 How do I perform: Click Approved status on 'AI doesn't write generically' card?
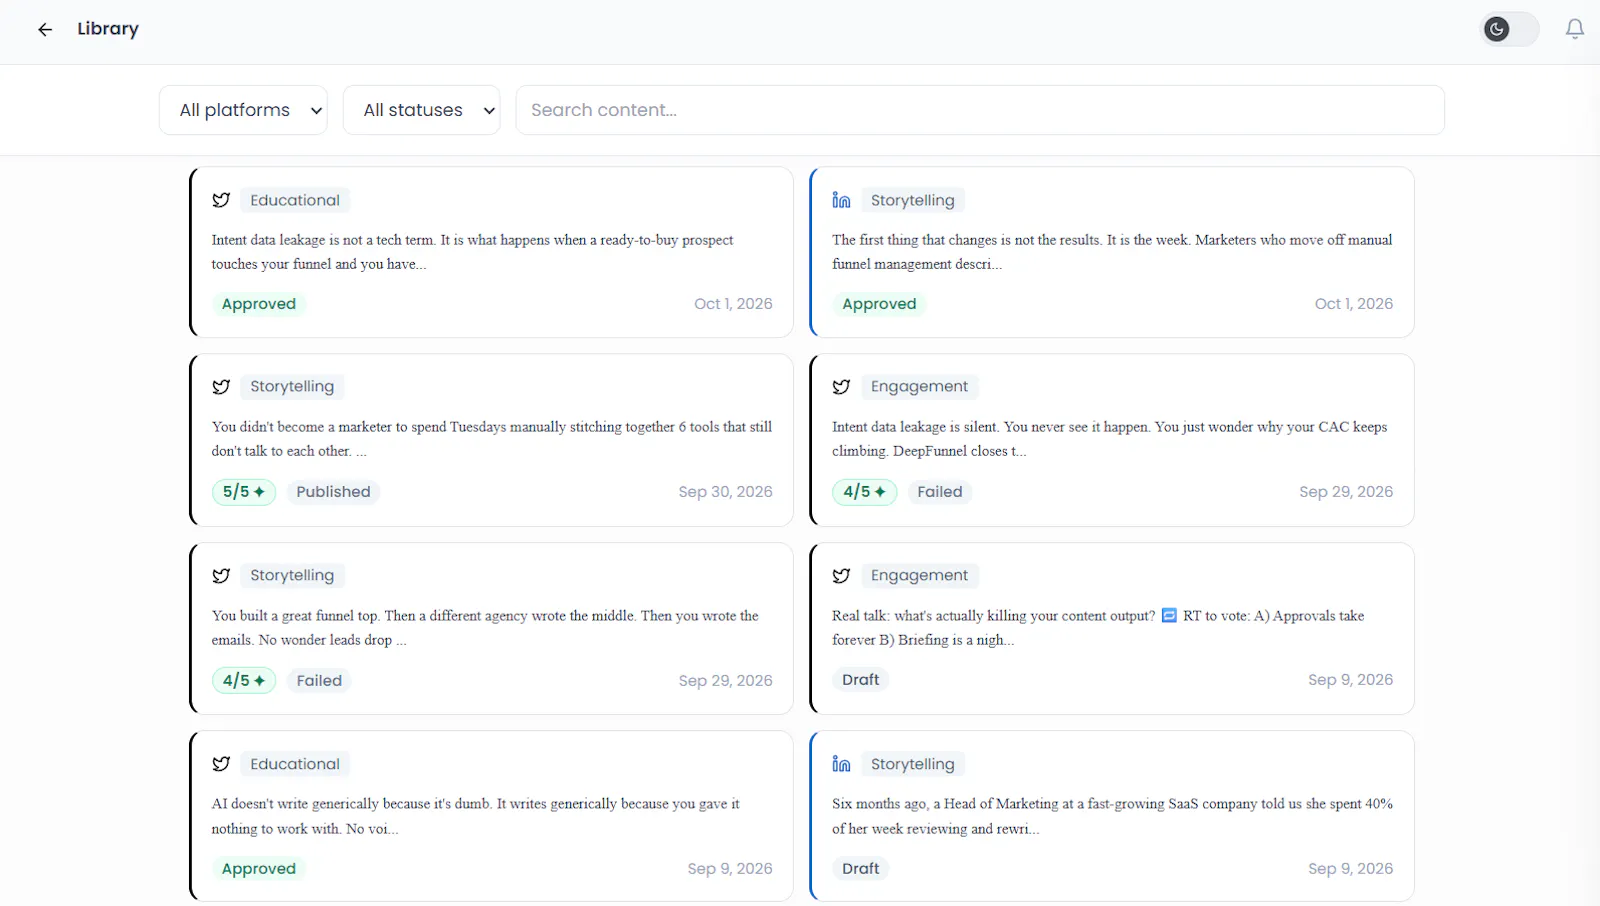click(259, 869)
